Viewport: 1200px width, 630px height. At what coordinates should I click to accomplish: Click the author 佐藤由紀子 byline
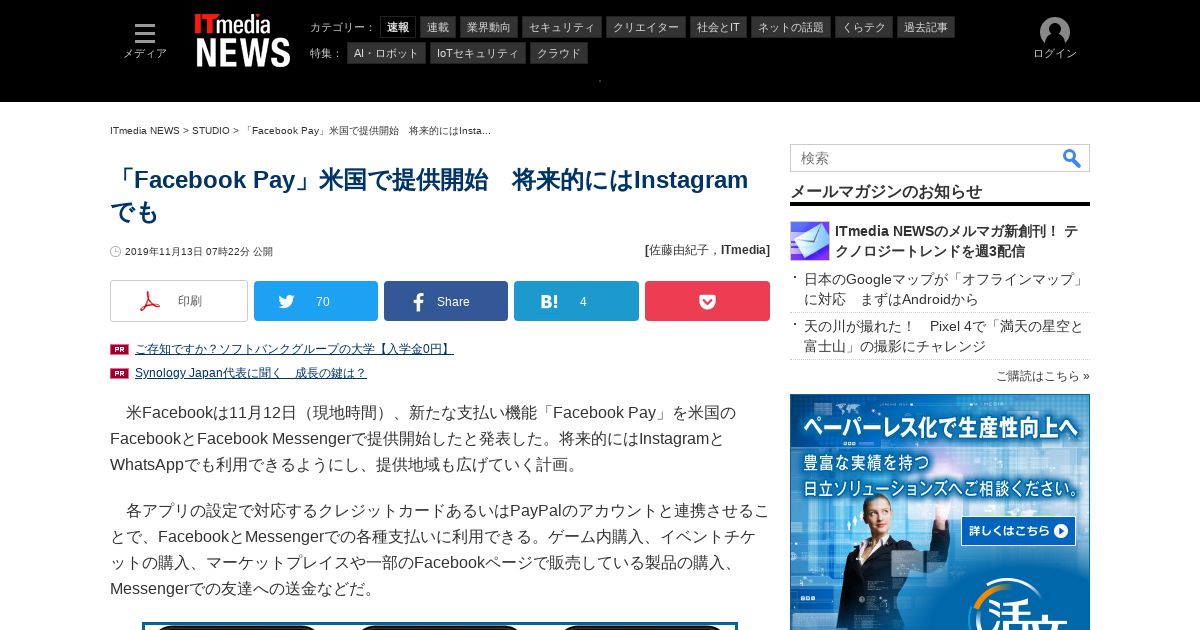pos(684,250)
